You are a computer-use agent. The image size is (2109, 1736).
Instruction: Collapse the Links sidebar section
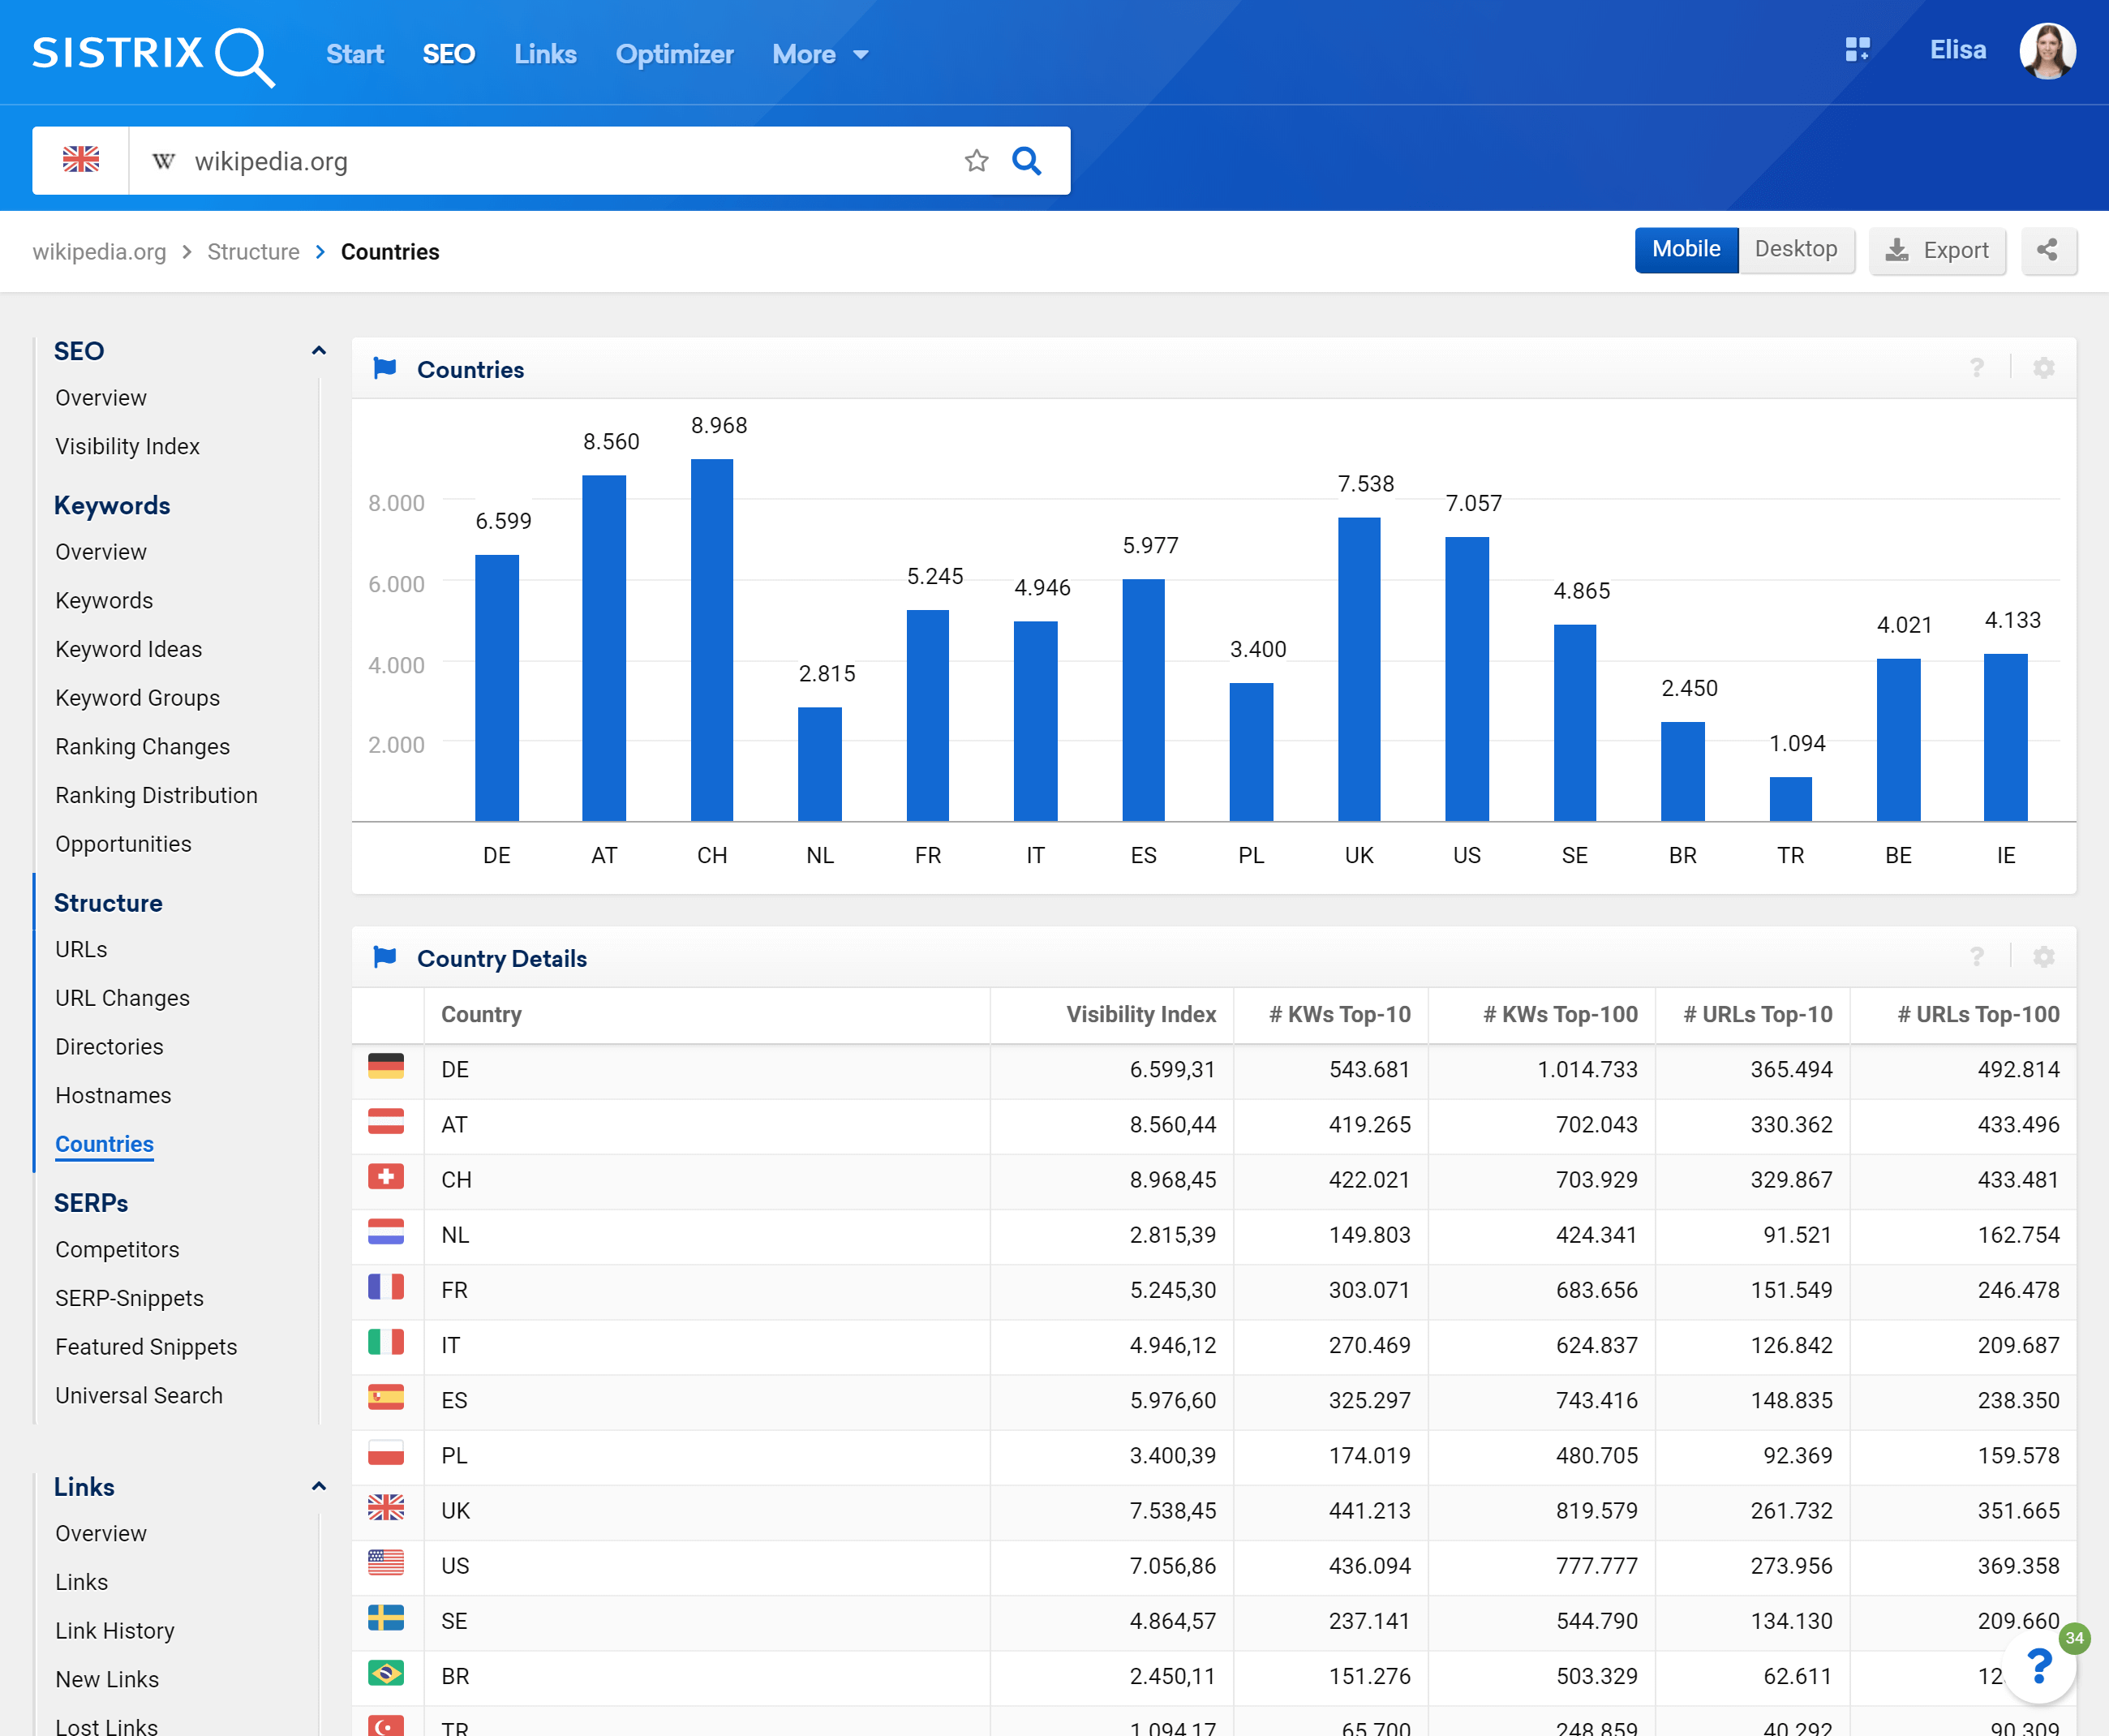point(318,1487)
